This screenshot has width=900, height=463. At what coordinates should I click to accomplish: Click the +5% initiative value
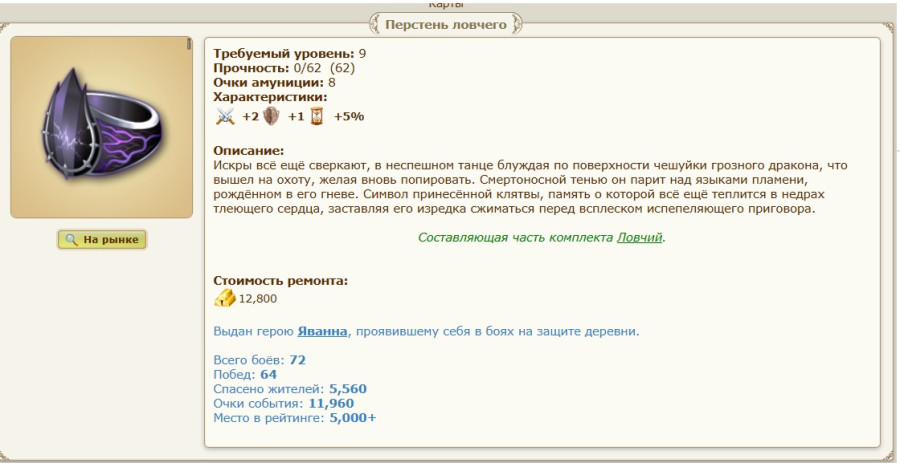(349, 116)
